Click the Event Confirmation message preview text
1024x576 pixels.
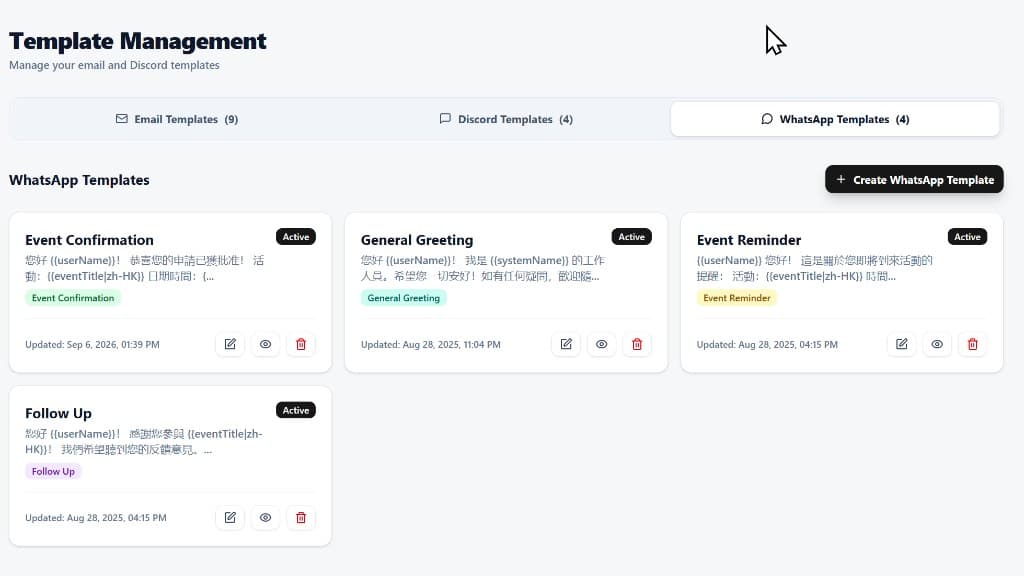coord(144,268)
